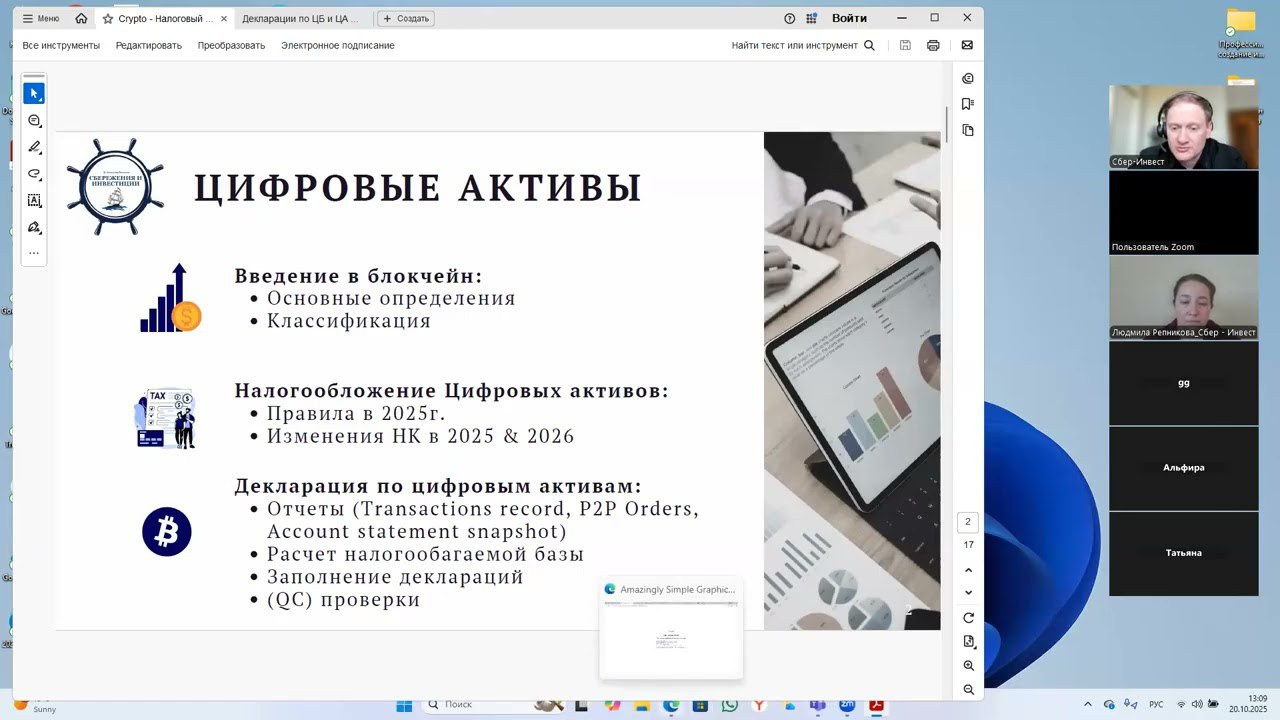Switch to the Декларации по ЦБ tab
The height and width of the screenshot is (720, 1280).
300,18
